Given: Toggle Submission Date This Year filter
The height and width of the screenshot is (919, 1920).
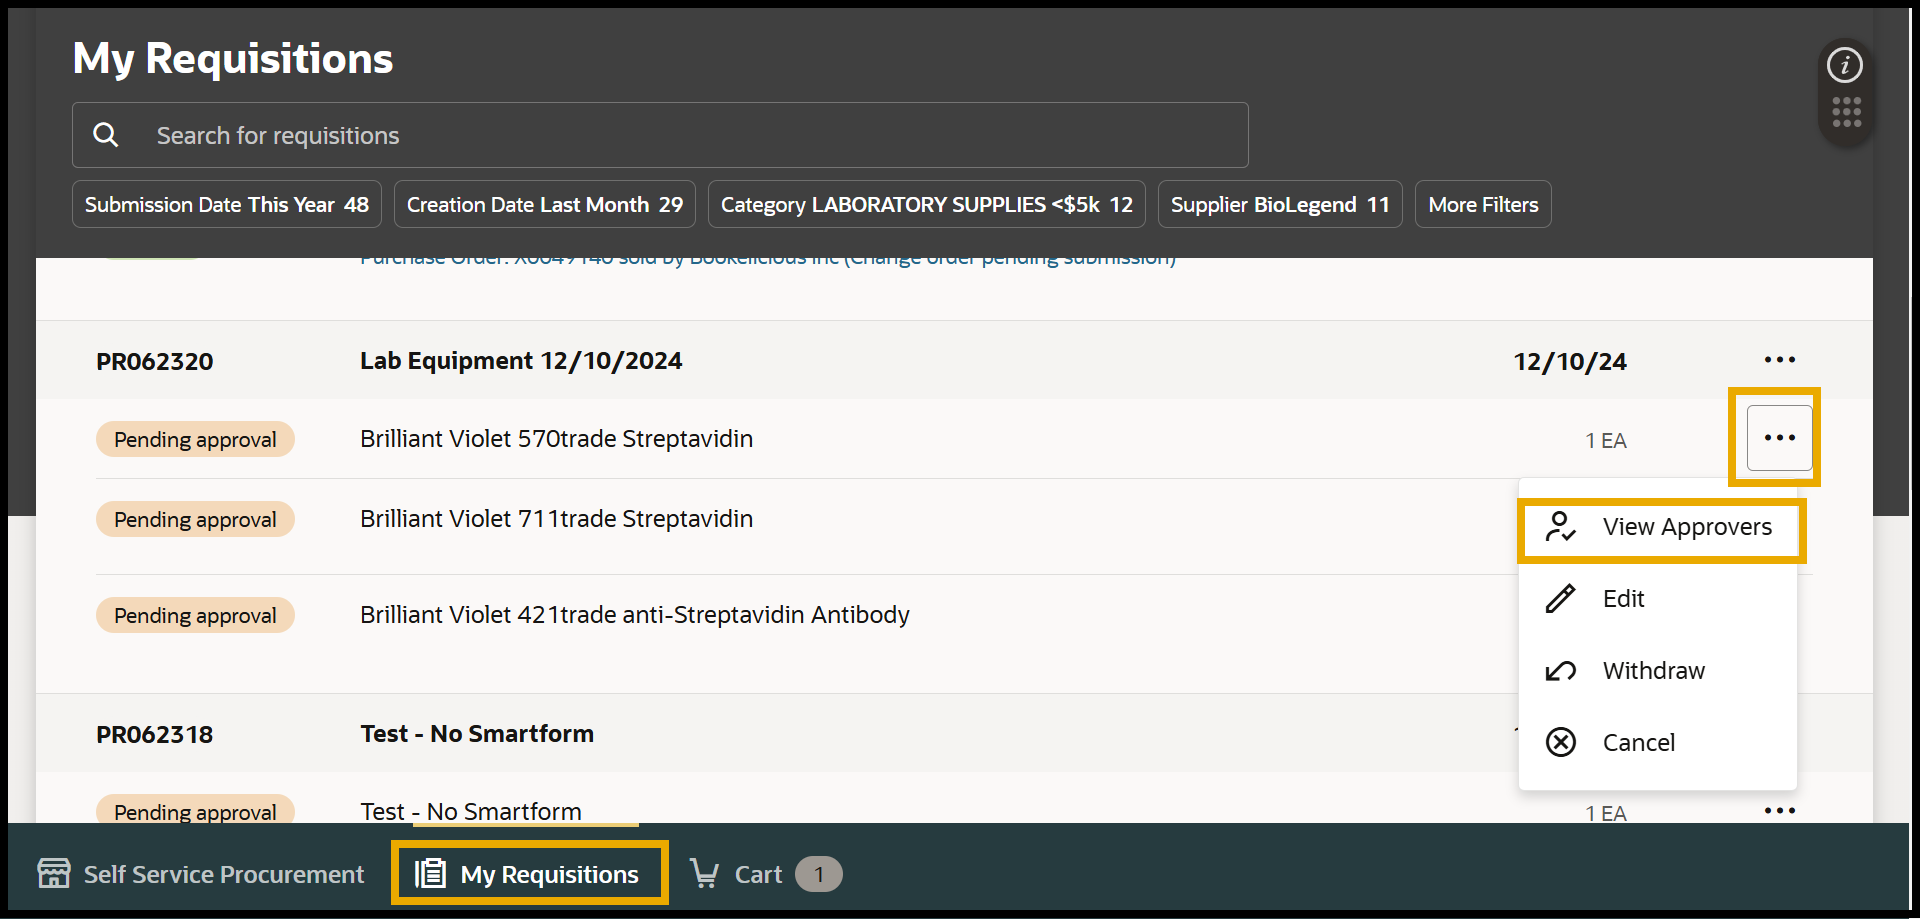Looking at the screenshot, I should coord(227,205).
